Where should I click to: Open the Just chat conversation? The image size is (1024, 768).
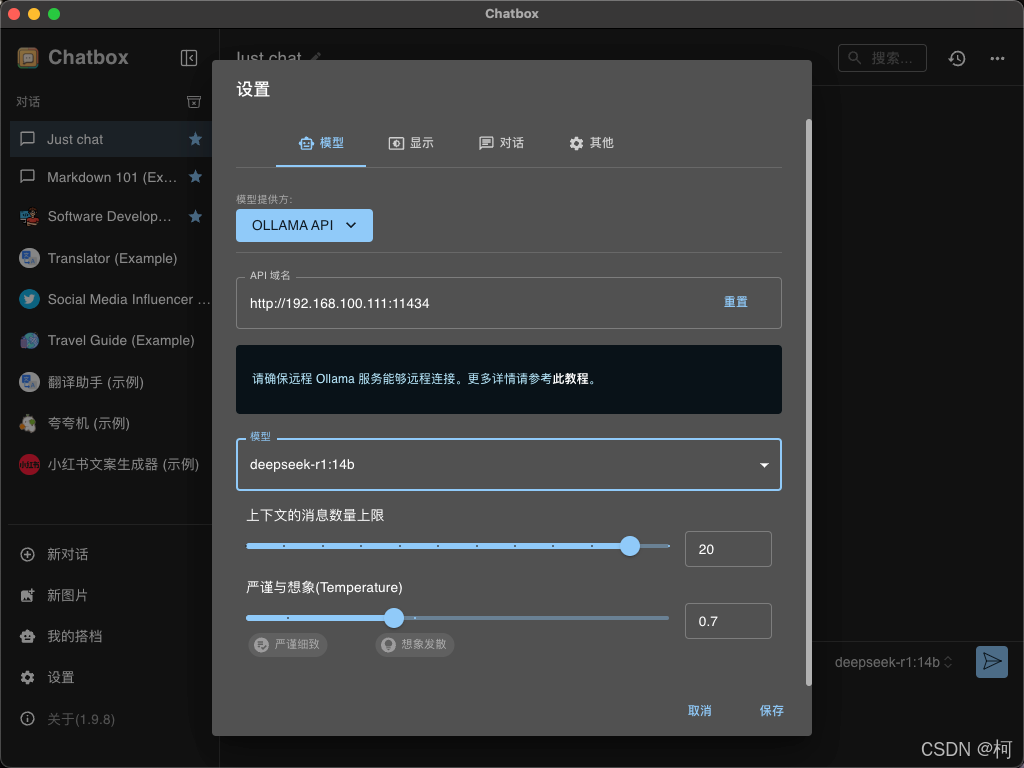pos(110,139)
